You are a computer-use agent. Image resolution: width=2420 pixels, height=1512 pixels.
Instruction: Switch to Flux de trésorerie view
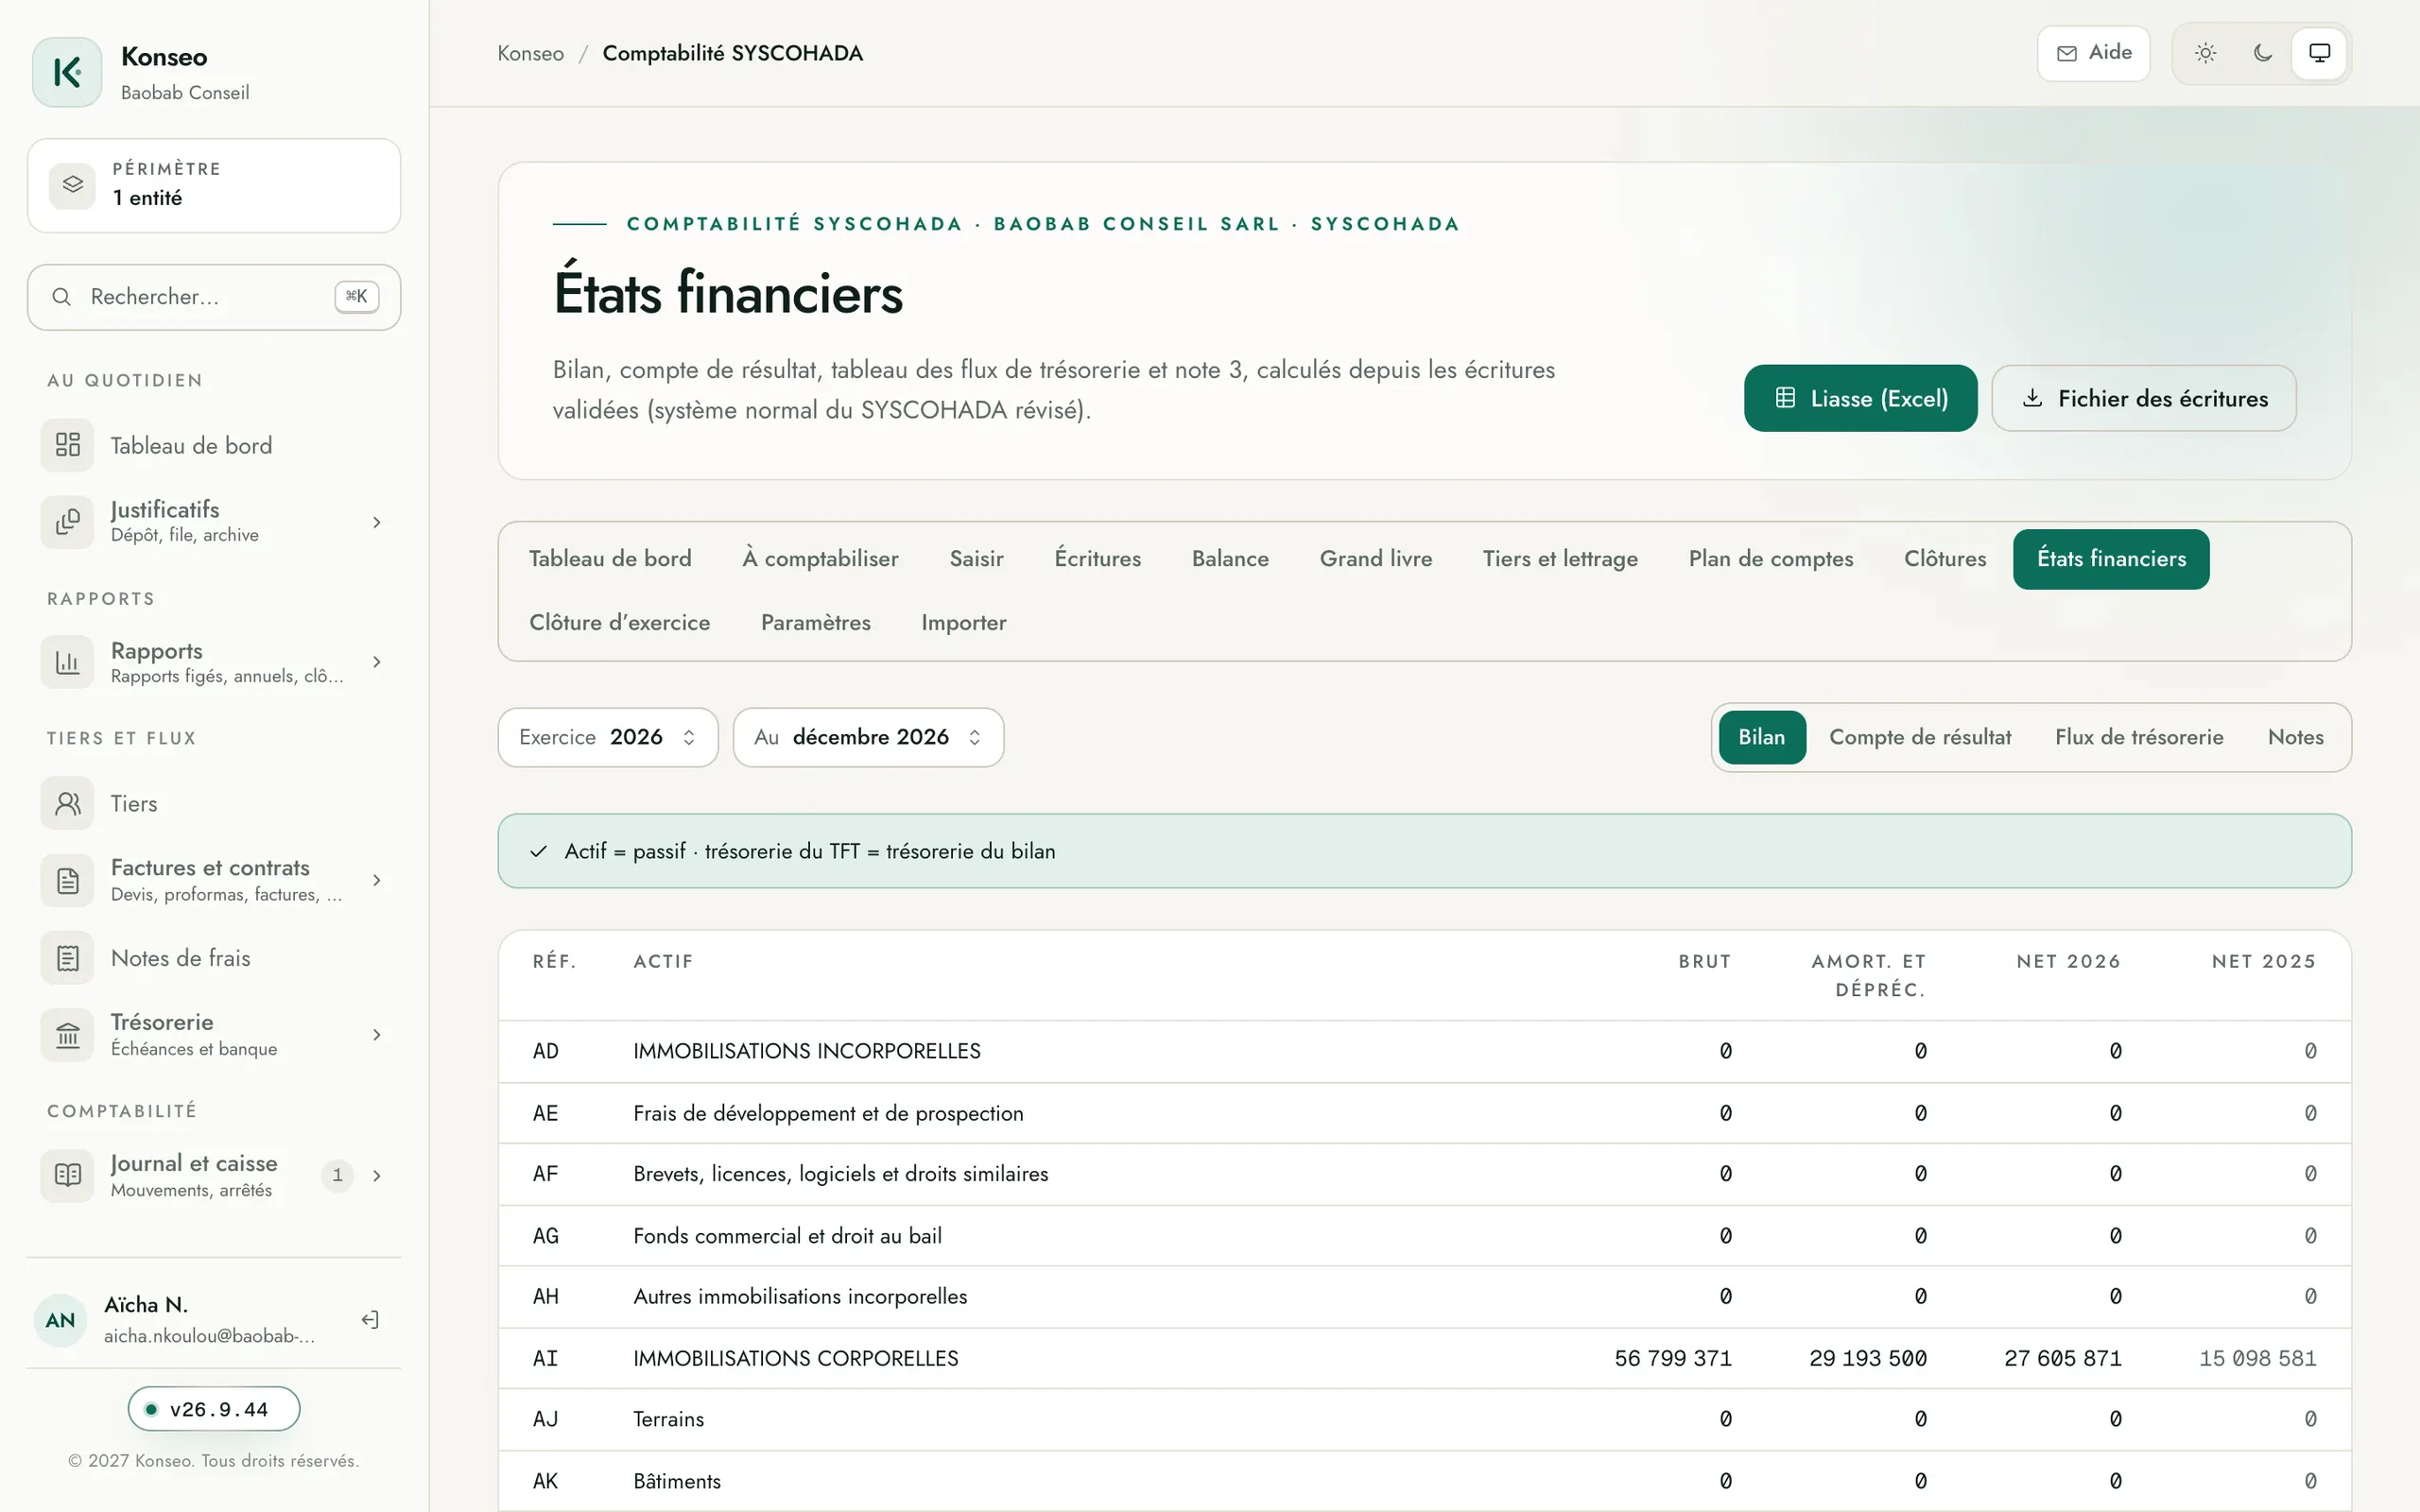(x=2139, y=738)
